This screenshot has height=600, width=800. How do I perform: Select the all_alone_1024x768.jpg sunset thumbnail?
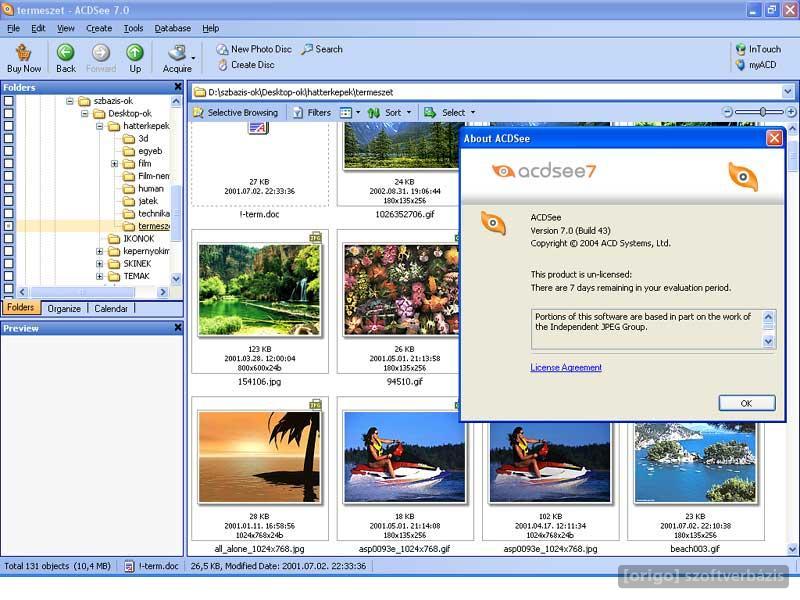[259, 458]
